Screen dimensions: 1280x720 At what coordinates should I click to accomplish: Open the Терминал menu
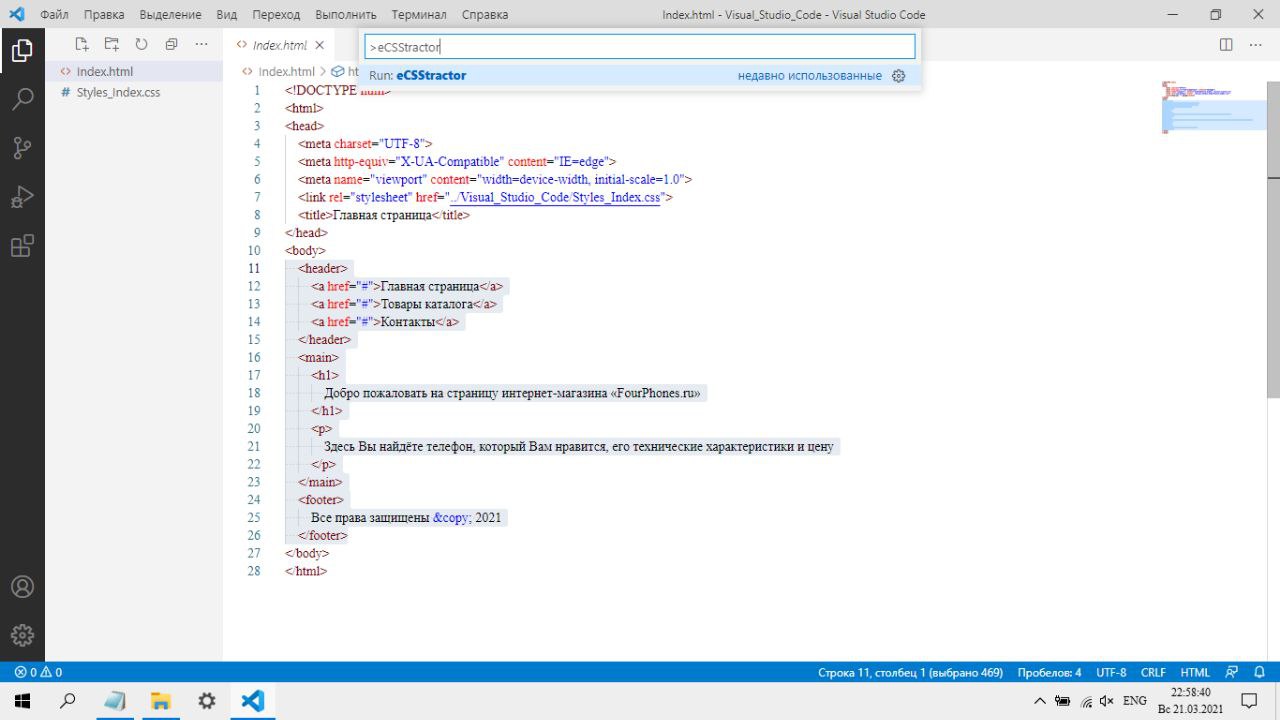pyautogui.click(x=419, y=15)
